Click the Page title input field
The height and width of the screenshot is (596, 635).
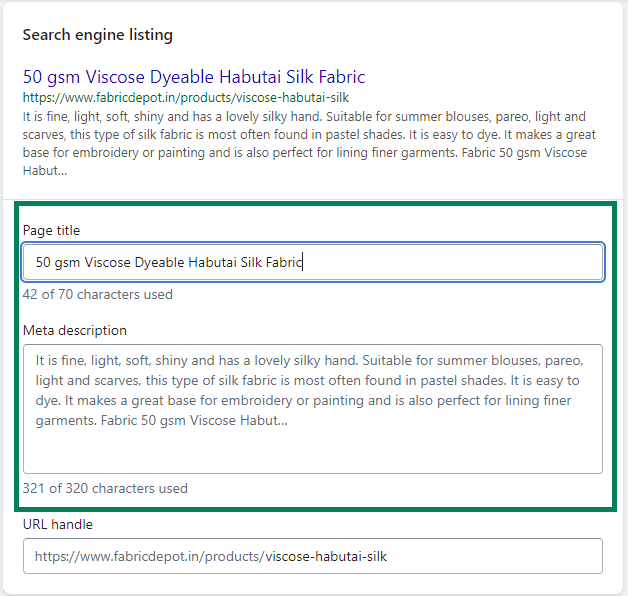[313, 262]
